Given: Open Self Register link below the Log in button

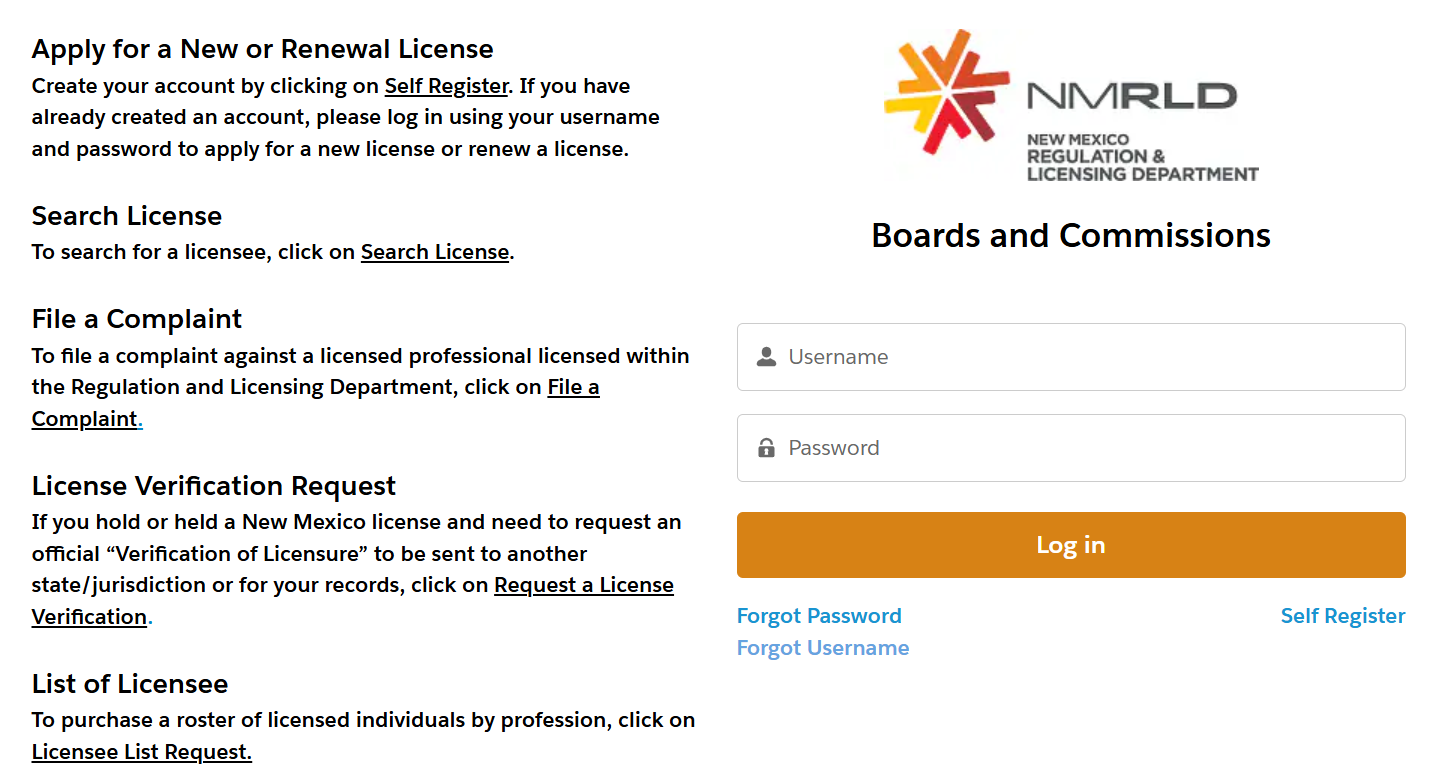Looking at the screenshot, I should [x=1342, y=616].
